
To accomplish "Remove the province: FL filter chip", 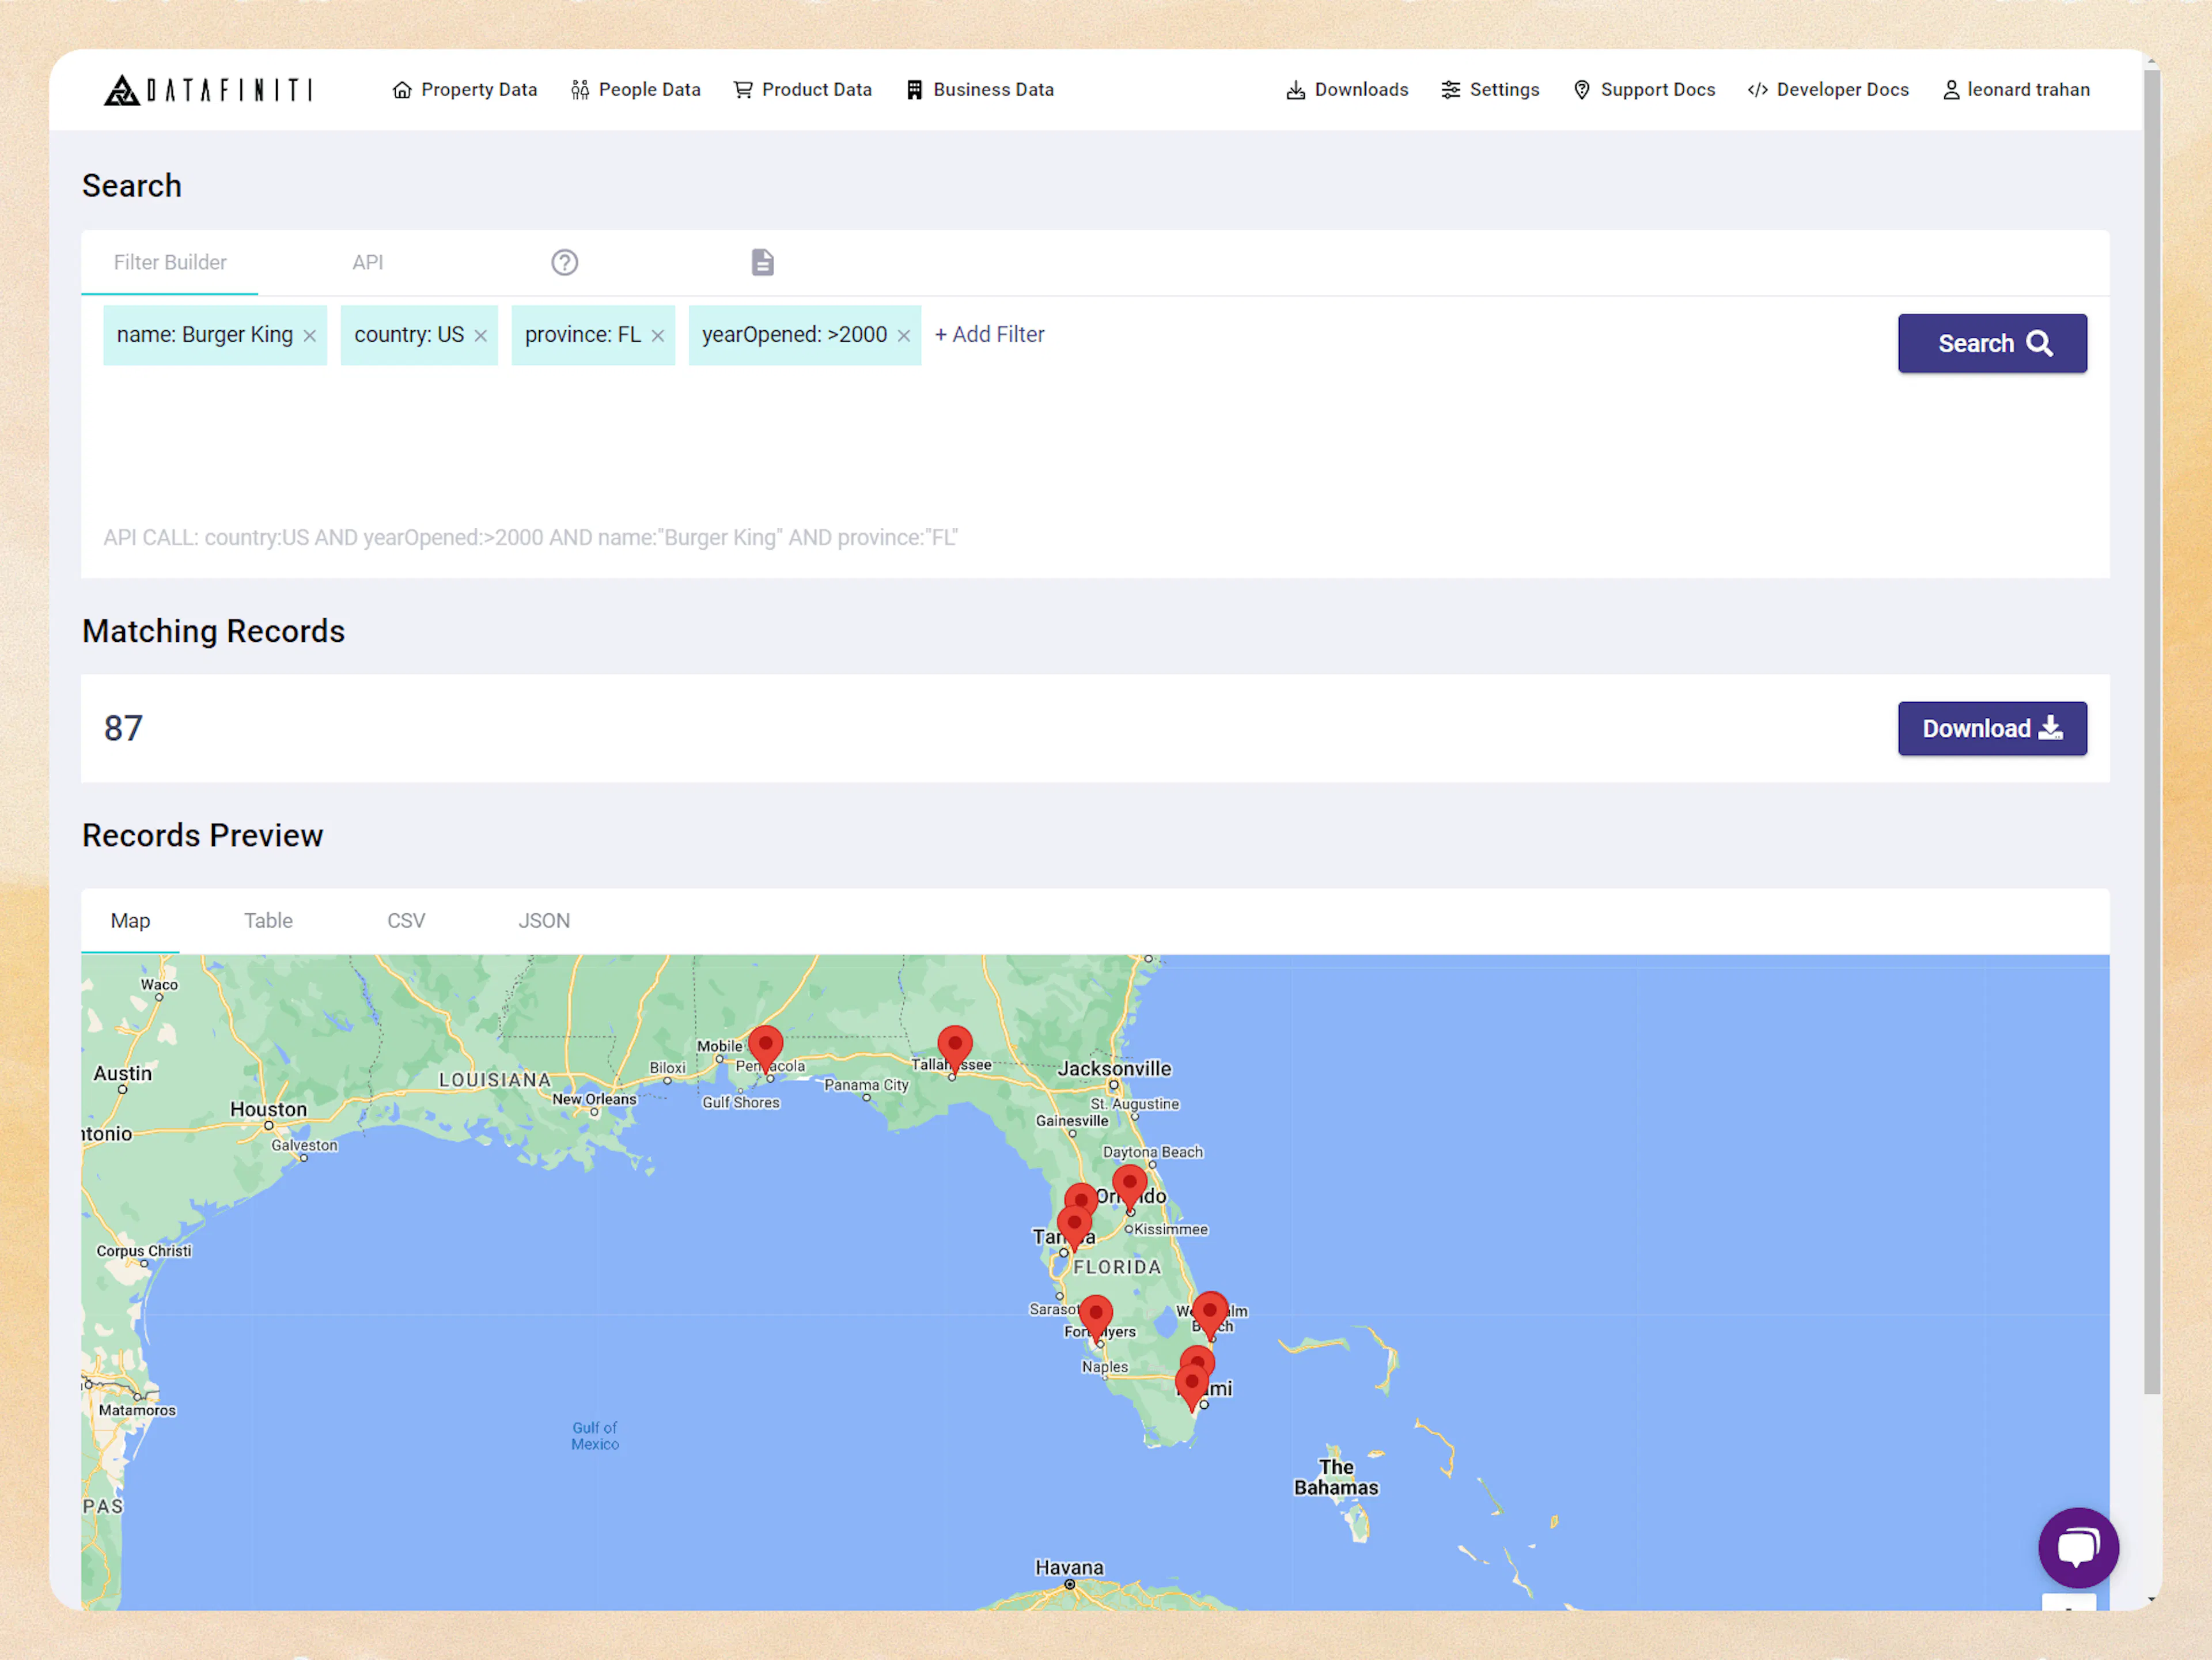I will tap(658, 335).
